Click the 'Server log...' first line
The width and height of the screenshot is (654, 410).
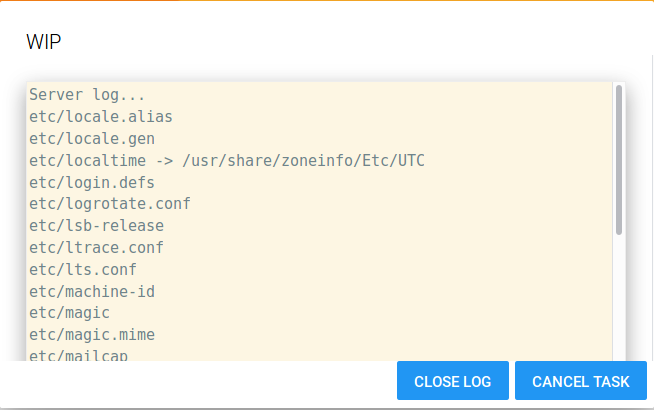pyautogui.click(x=88, y=95)
